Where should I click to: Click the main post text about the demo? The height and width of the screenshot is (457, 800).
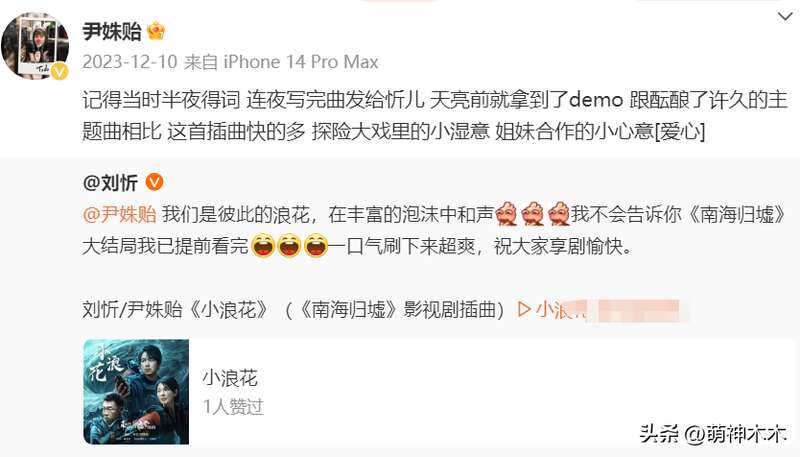(435, 115)
